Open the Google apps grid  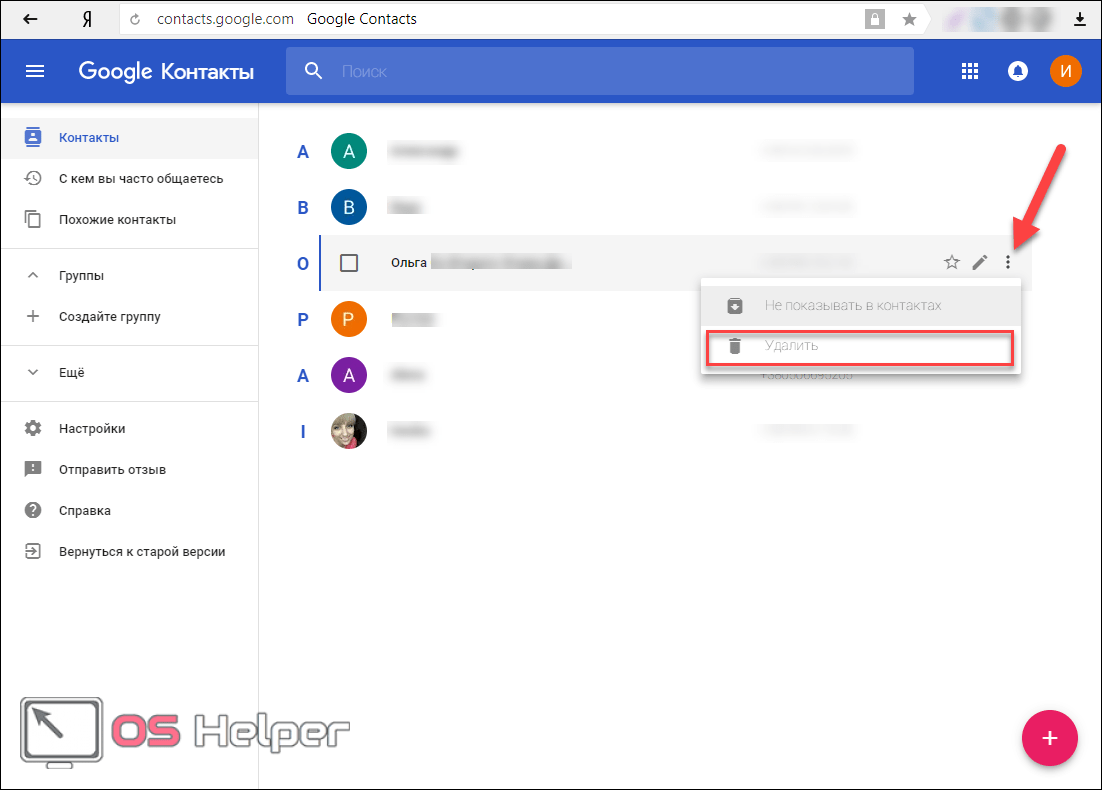(969, 71)
